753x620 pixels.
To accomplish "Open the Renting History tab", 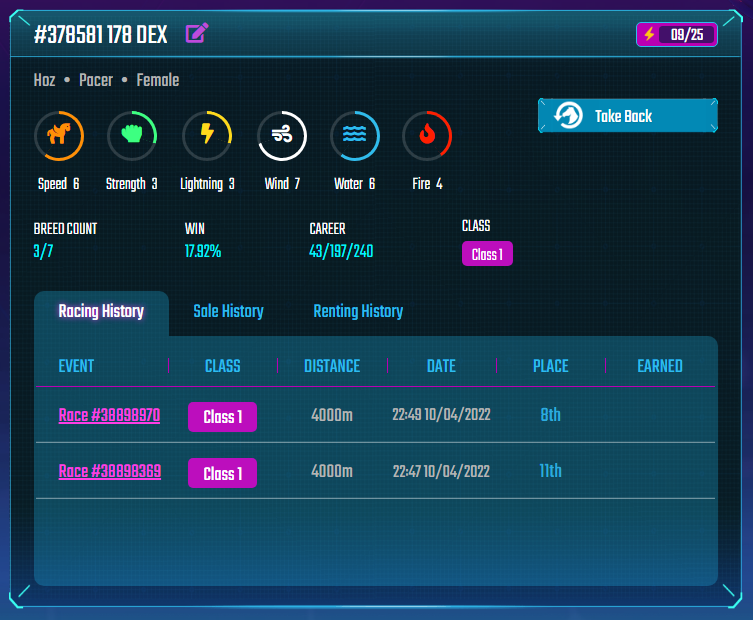I will (x=358, y=311).
